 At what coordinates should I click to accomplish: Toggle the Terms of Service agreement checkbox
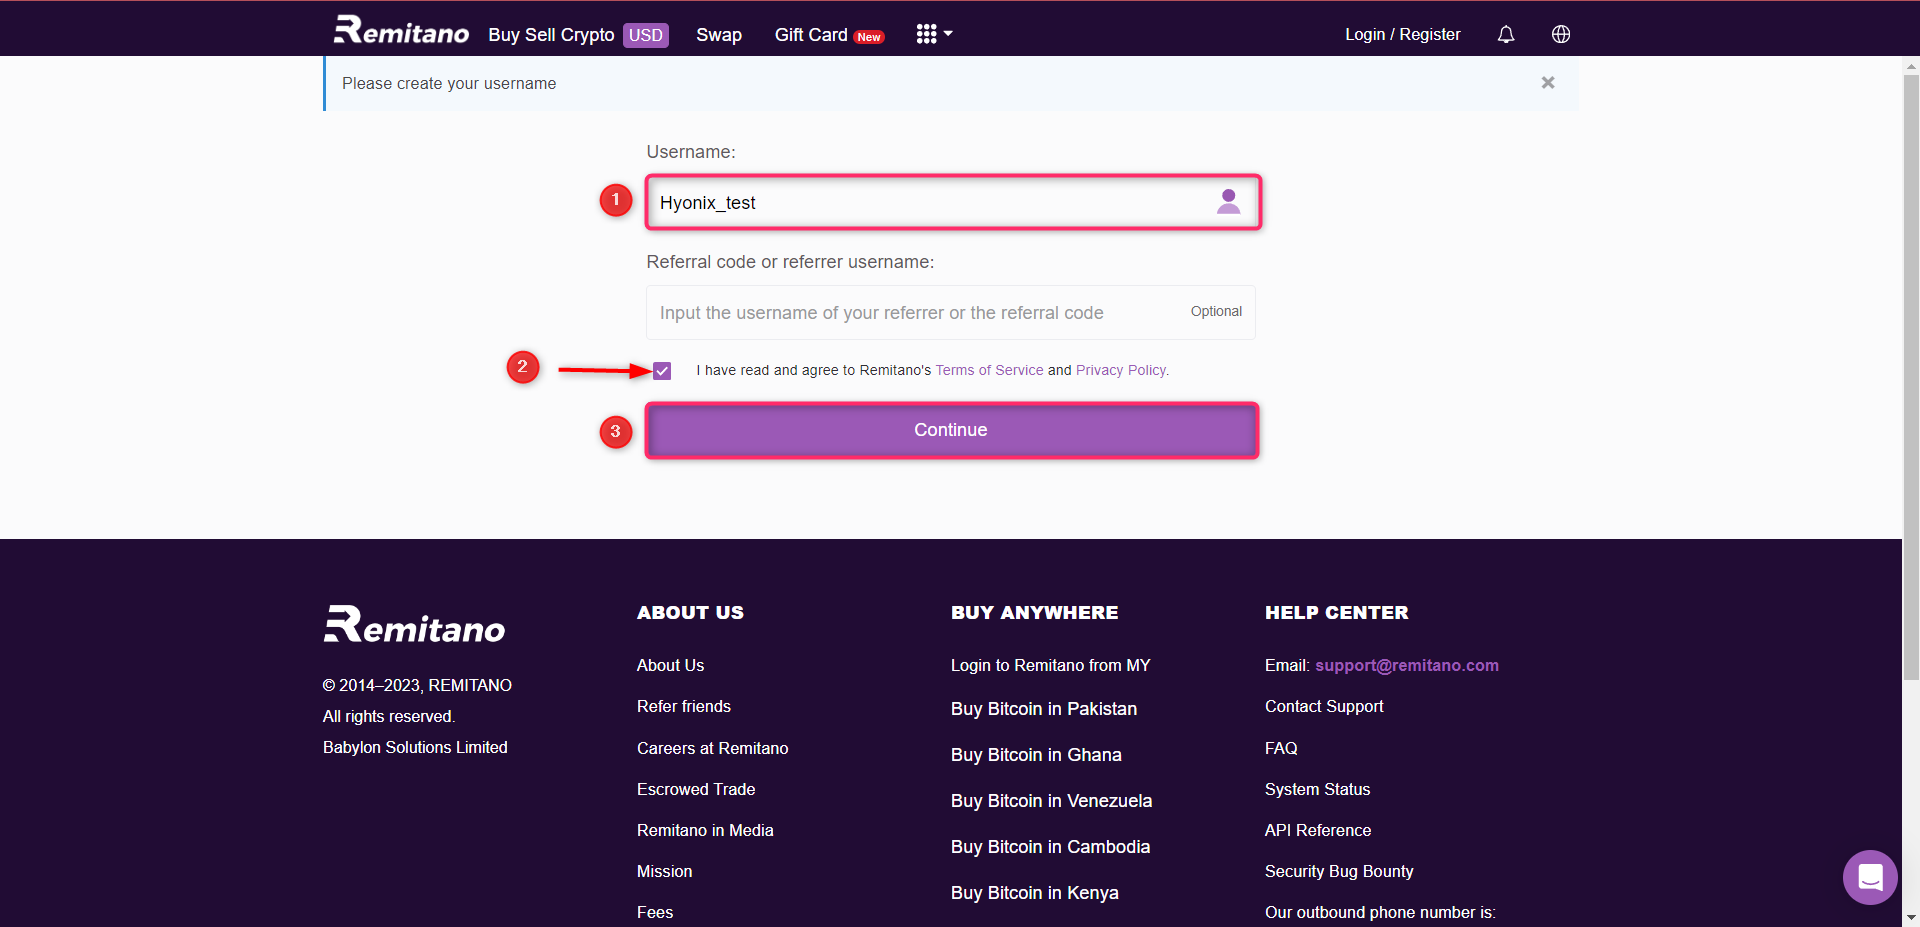click(661, 370)
